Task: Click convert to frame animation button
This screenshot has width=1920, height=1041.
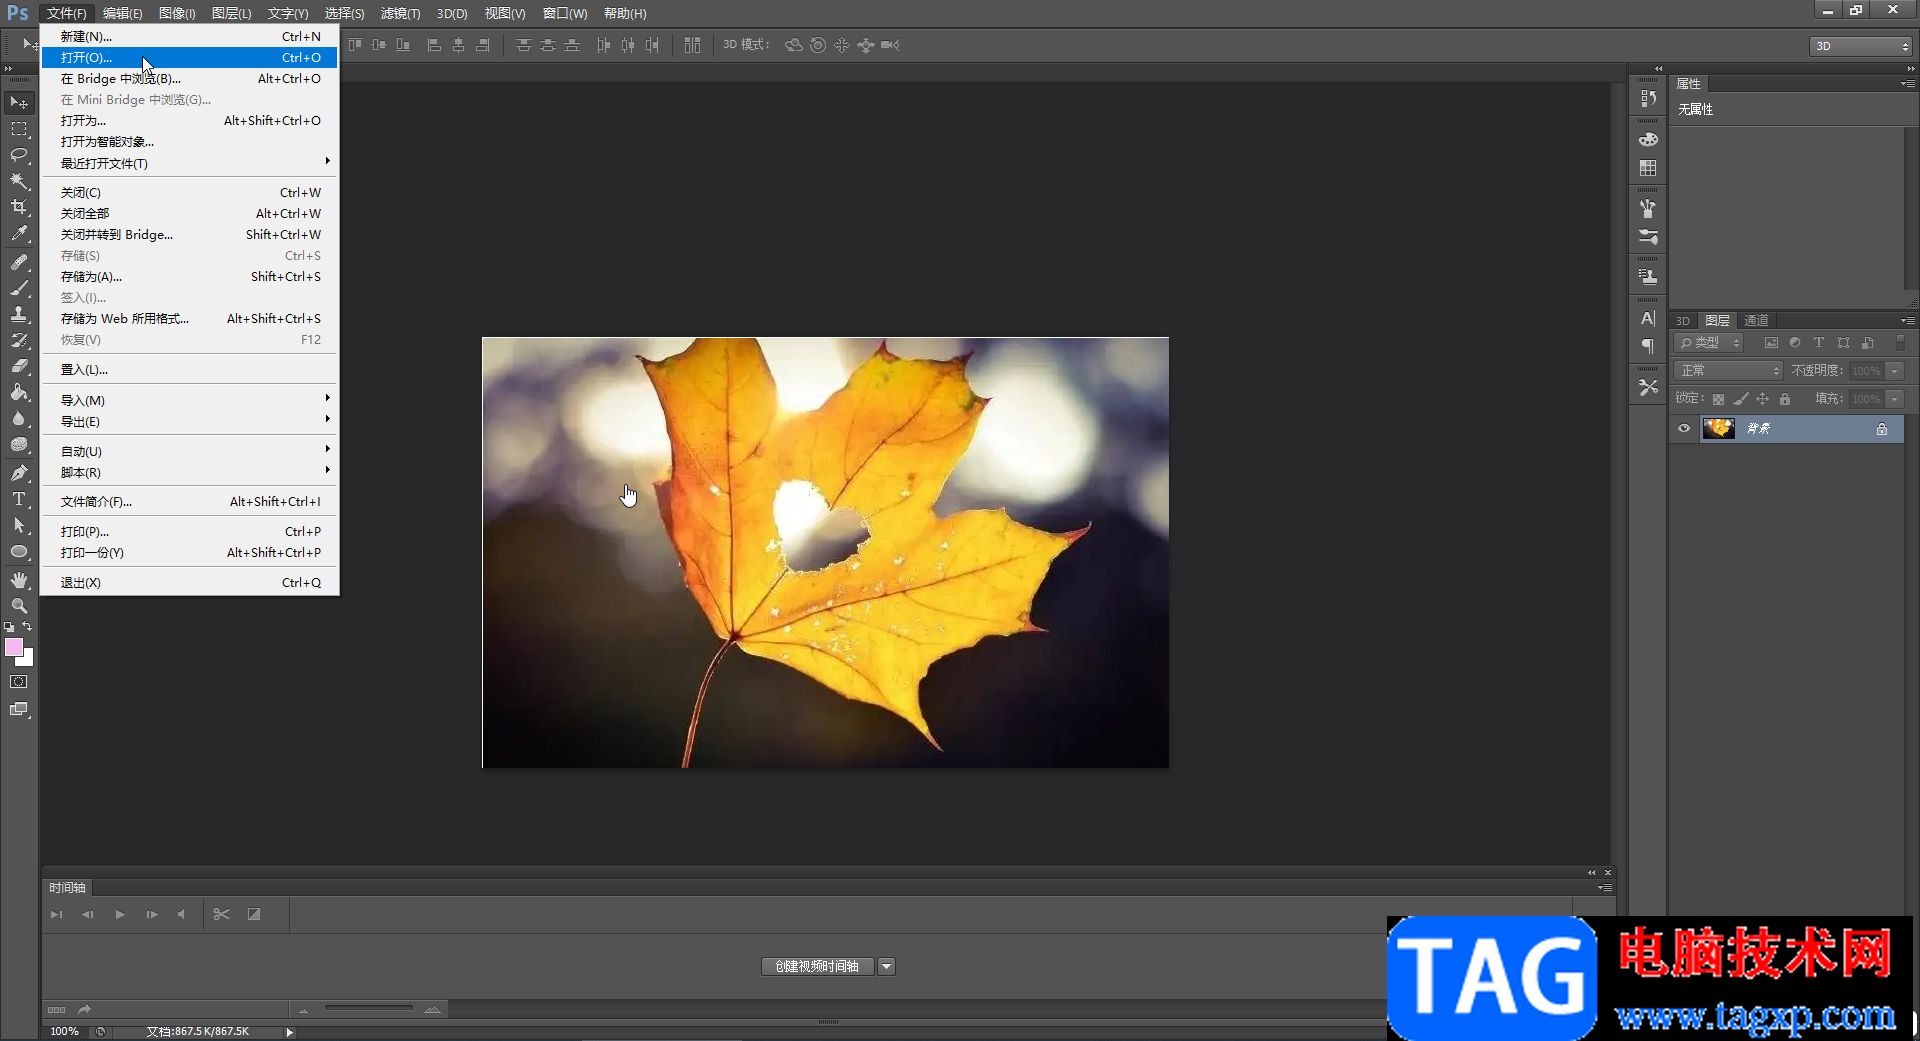Action: tap(56, 1010)
